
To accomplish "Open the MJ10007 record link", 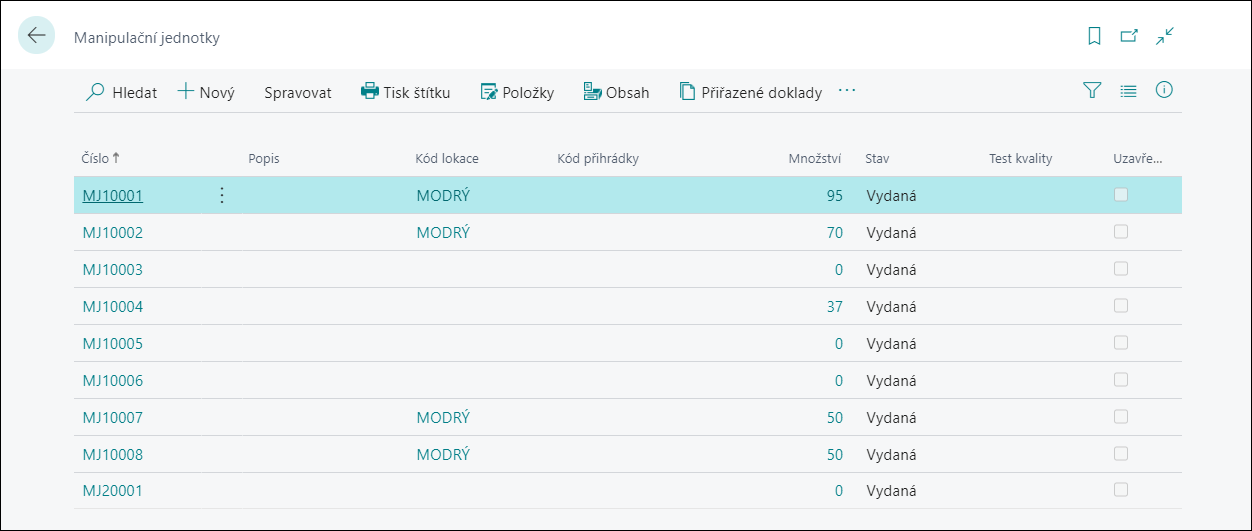I will point(113,417).
